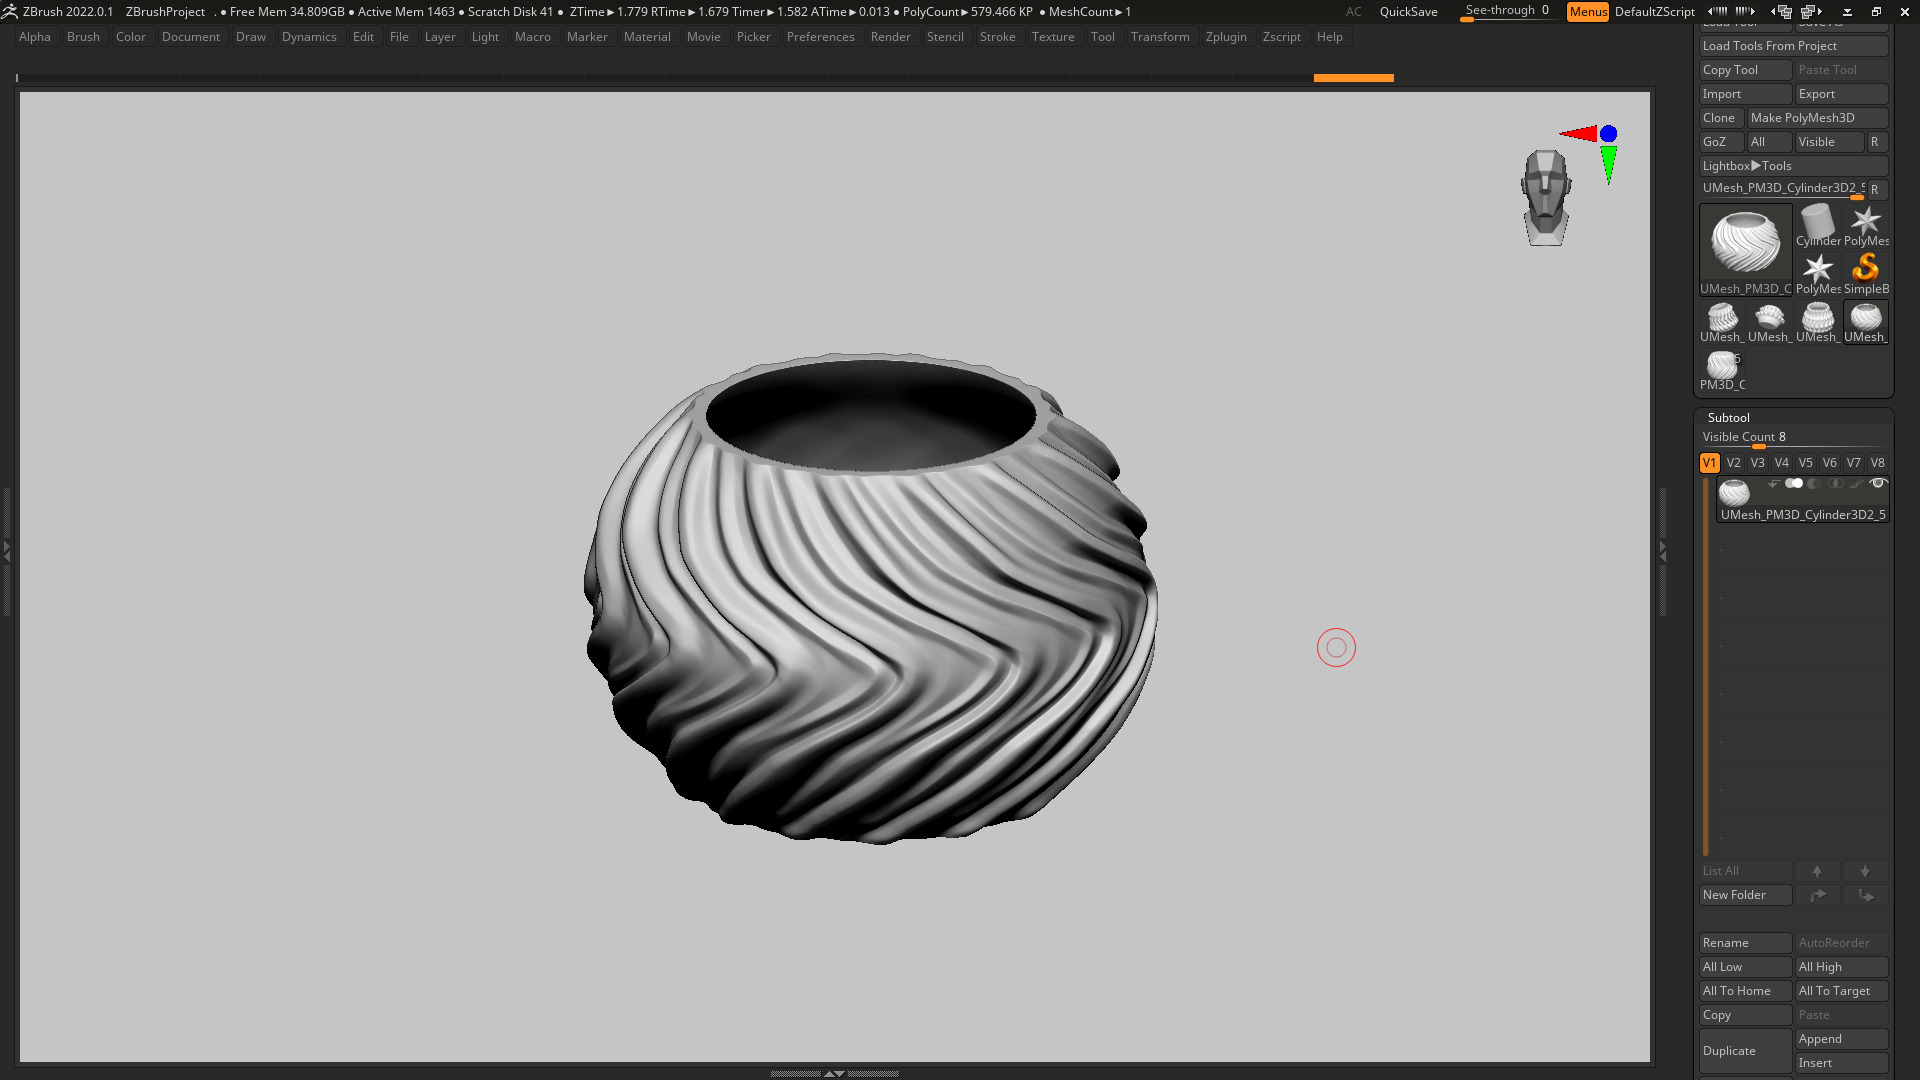The width and height of the screenshot is (1920, 1080).
Task: Toggle the Menus button
Action: click(x=1588, y=12)
